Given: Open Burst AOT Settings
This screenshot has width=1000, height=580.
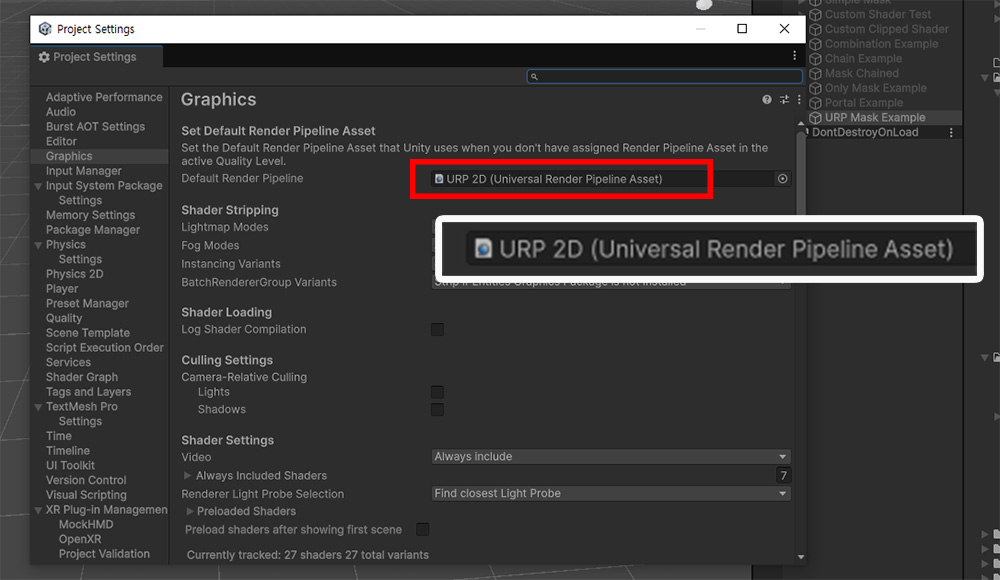Looking at the screenshot, I should pyautogui.click(x=95, y=126).
